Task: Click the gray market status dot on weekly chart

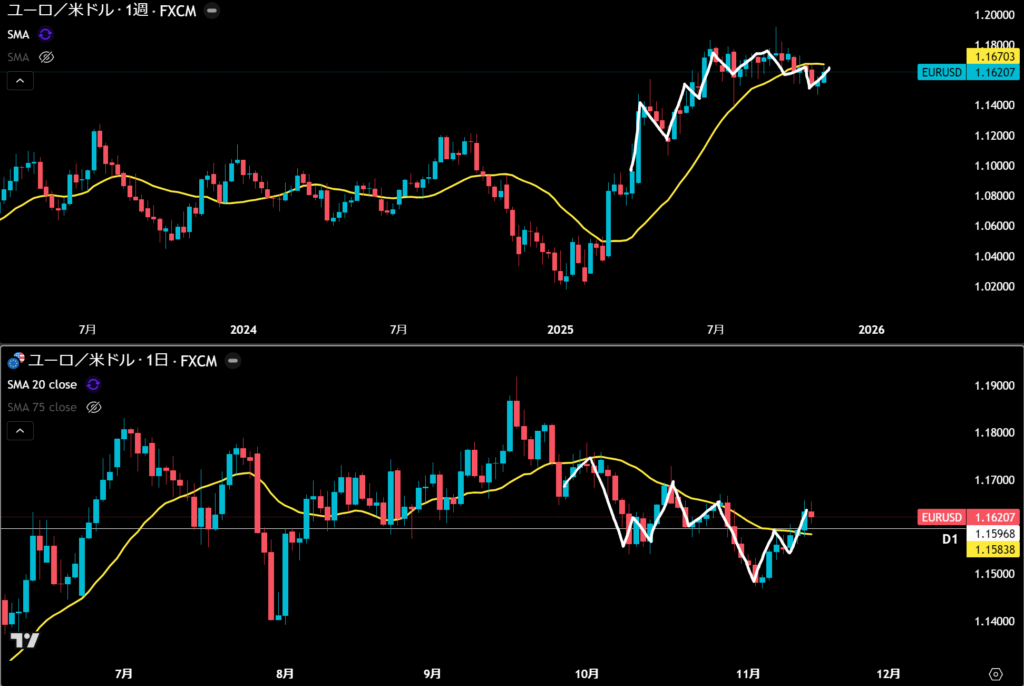Action: (210, 11)
